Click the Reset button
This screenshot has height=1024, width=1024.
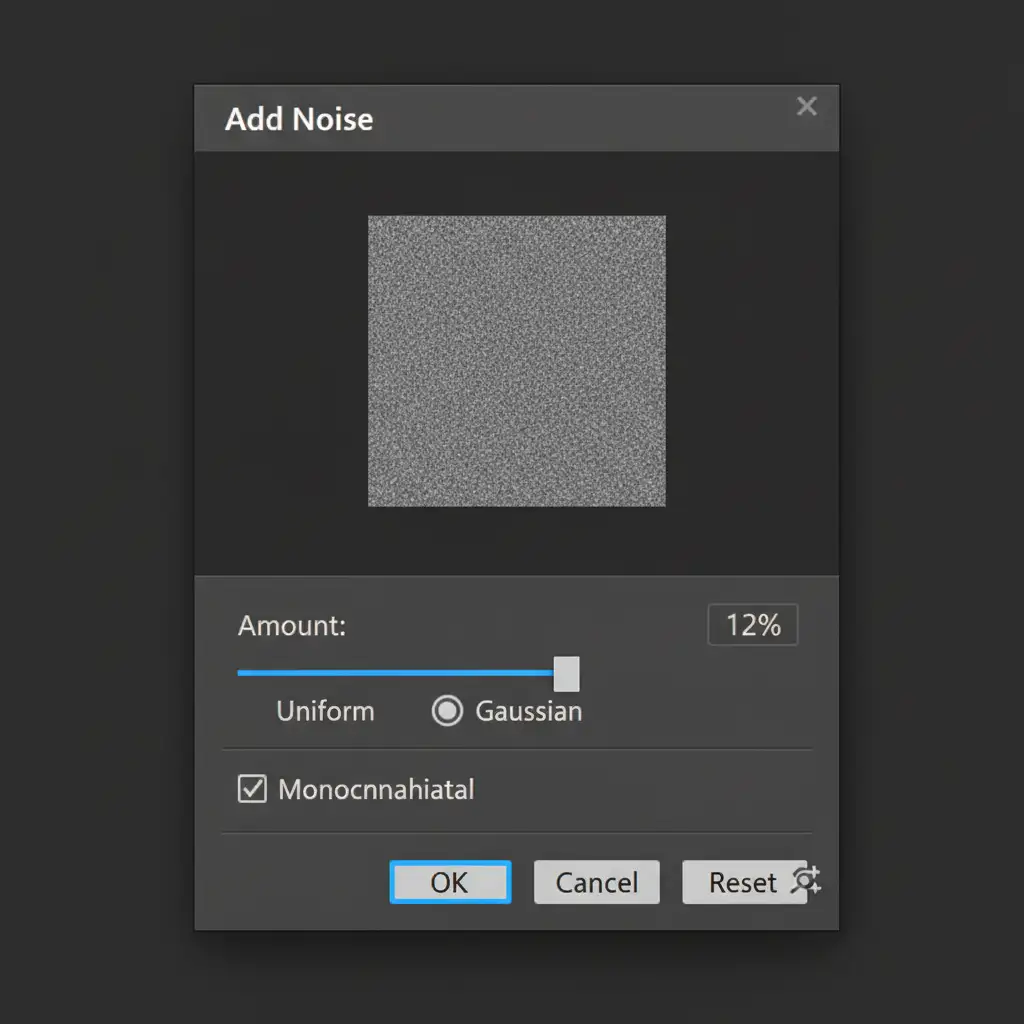[742, 882]
